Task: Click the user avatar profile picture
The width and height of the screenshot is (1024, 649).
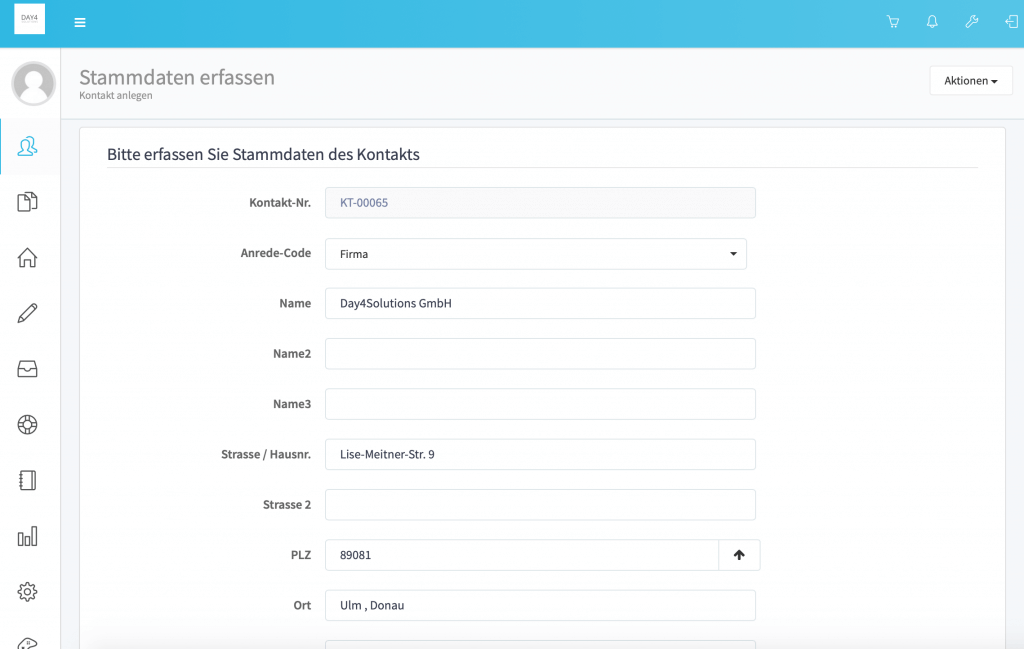Action: click(33, 83)
